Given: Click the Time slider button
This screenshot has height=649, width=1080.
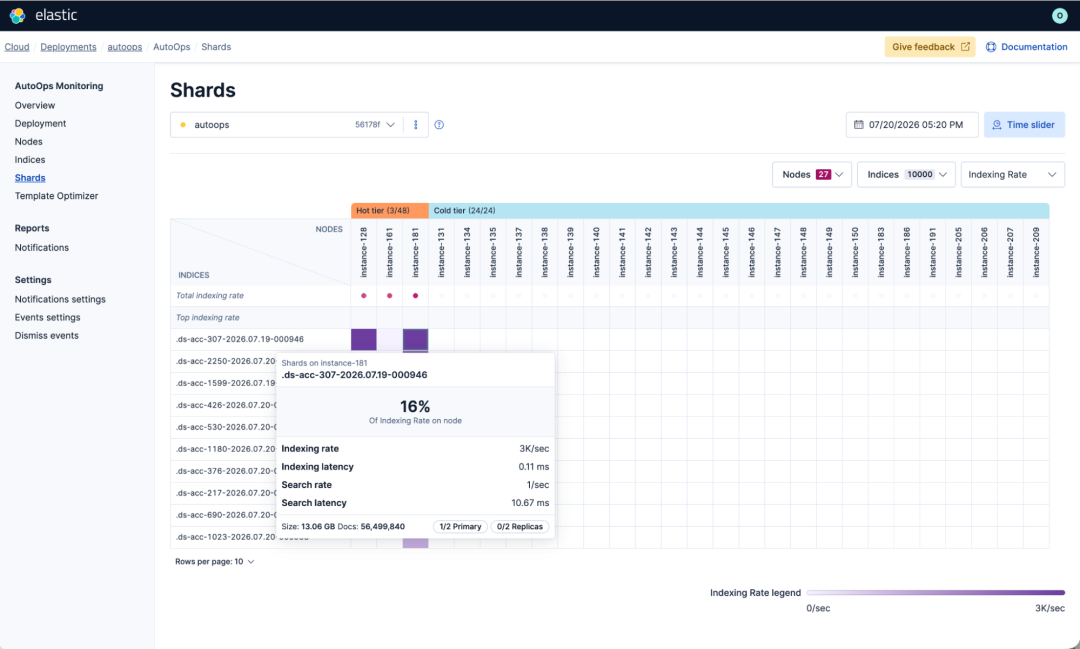Looking at the screenshot, I should 1024,125.
